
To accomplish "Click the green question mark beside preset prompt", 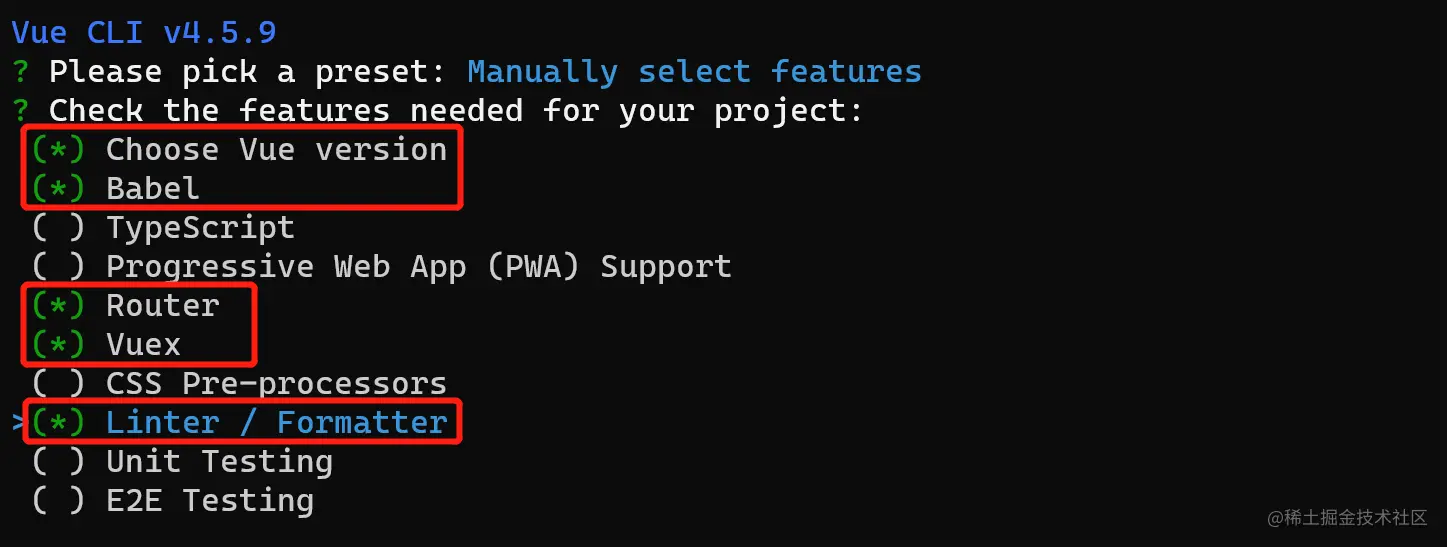I will (x=20, y=72).
